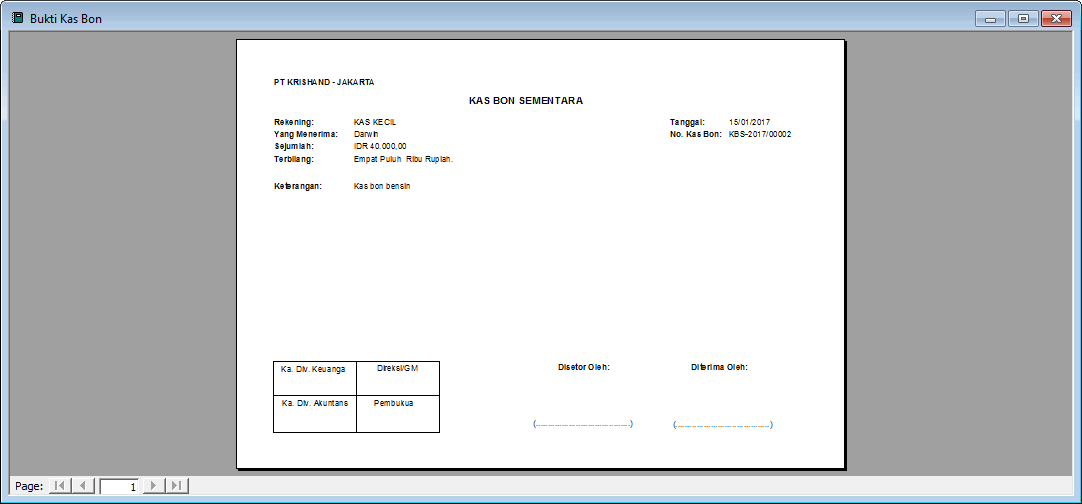1082x504 pixels.
Task: Go to the previous page
Action: [x=83, y=486]
